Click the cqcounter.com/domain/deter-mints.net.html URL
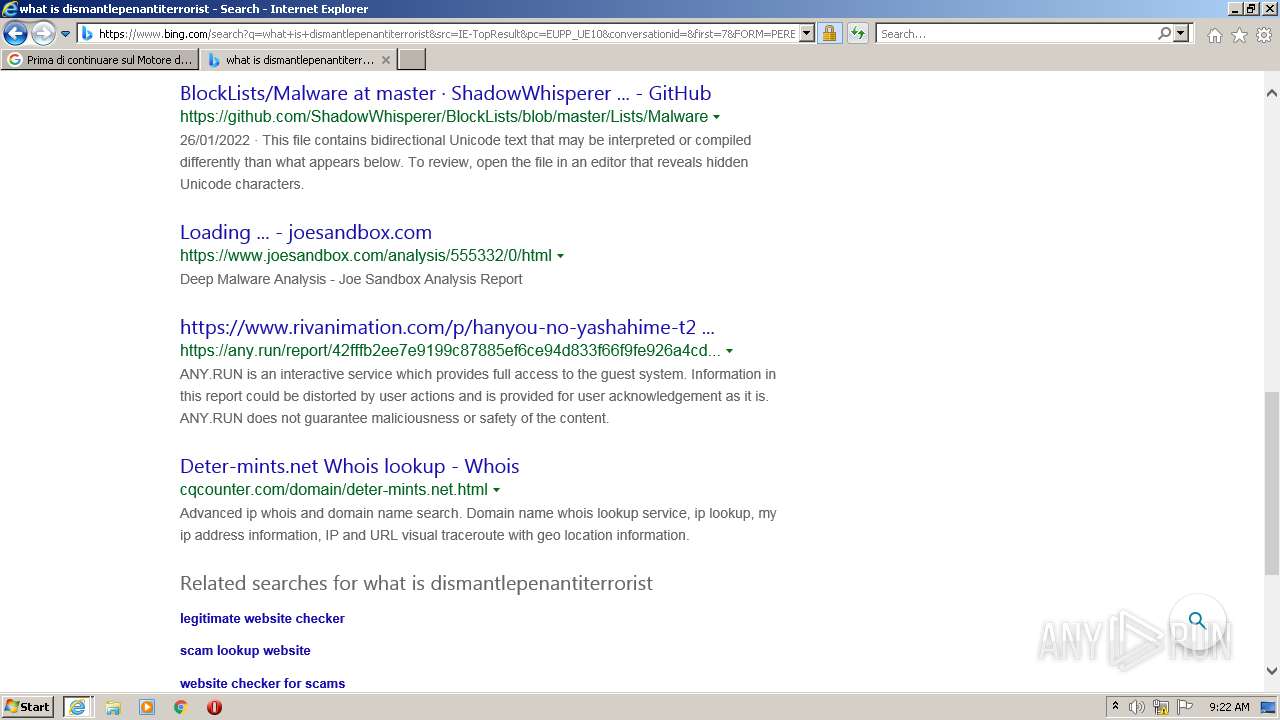The image size is (1280, 720). coord(334,490)
